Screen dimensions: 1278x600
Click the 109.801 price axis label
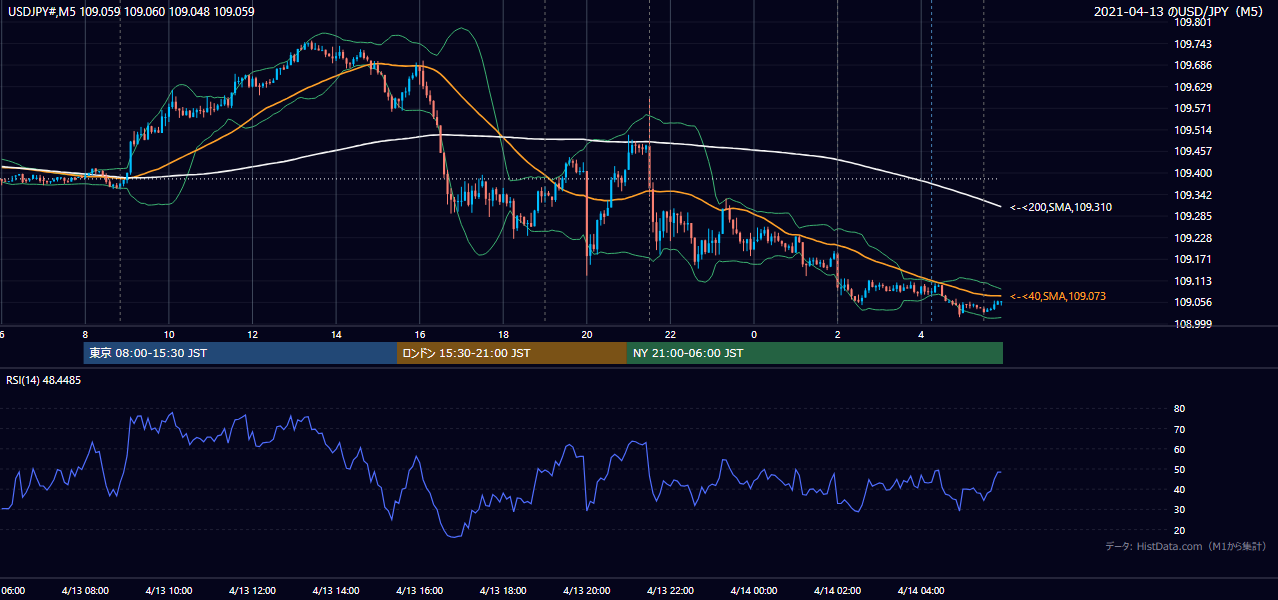pos(1192,22)
